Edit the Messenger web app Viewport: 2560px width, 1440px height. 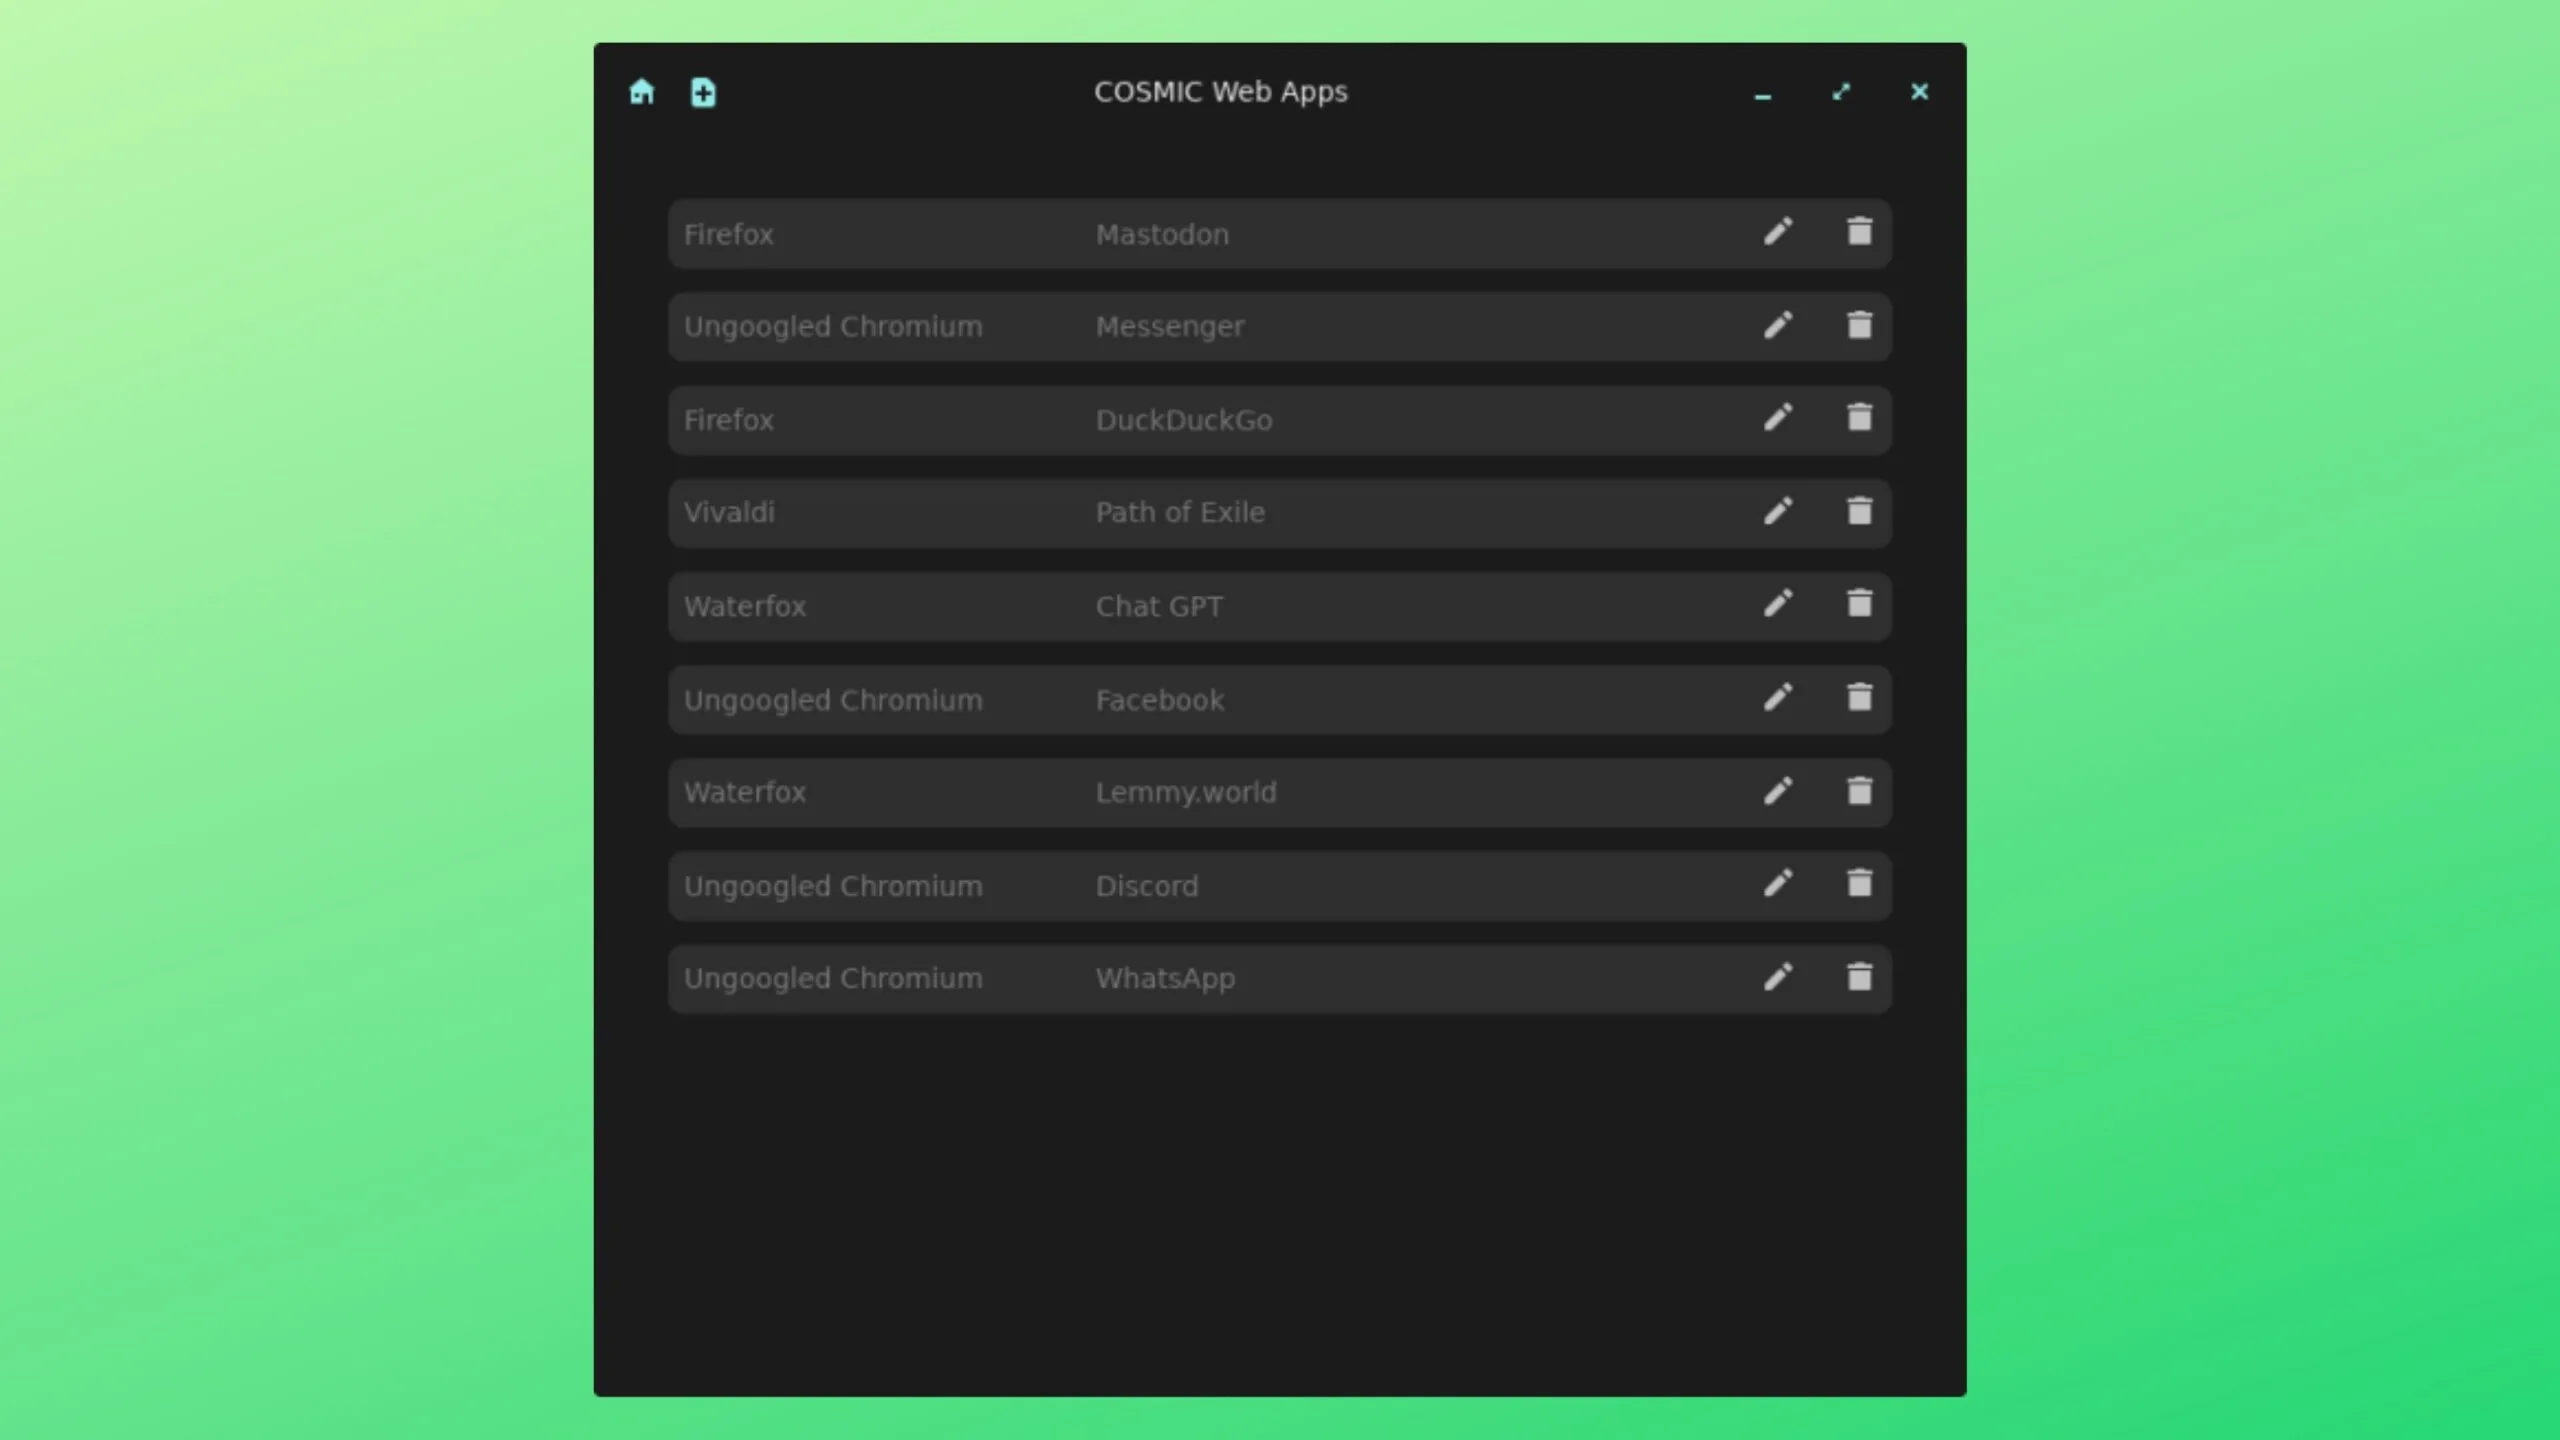[x=1778, y=325]
